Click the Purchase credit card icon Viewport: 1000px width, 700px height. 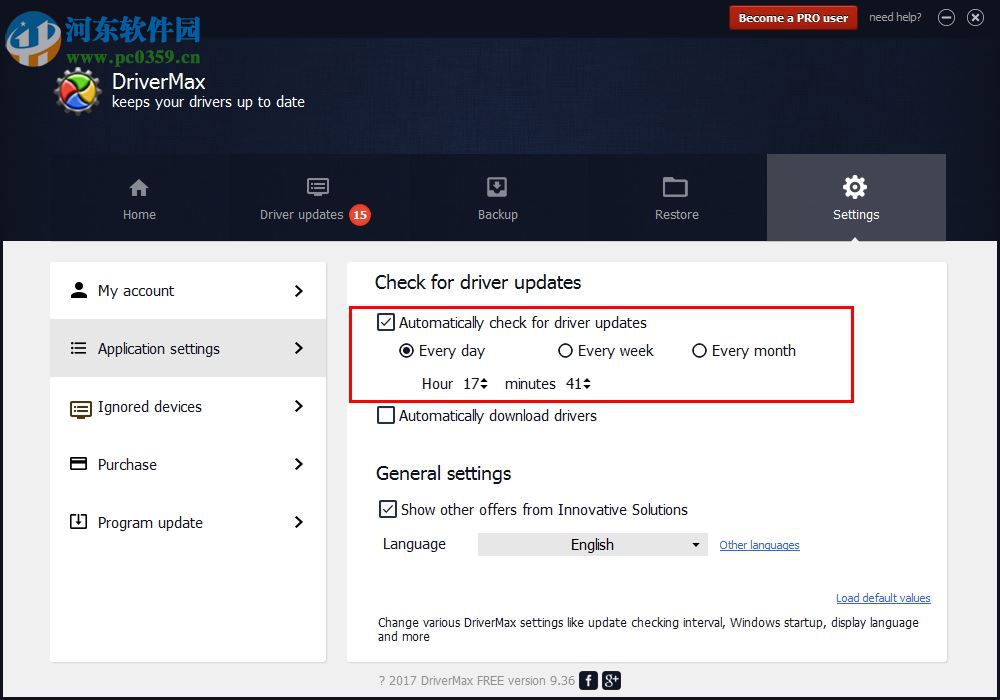(78, 463)
